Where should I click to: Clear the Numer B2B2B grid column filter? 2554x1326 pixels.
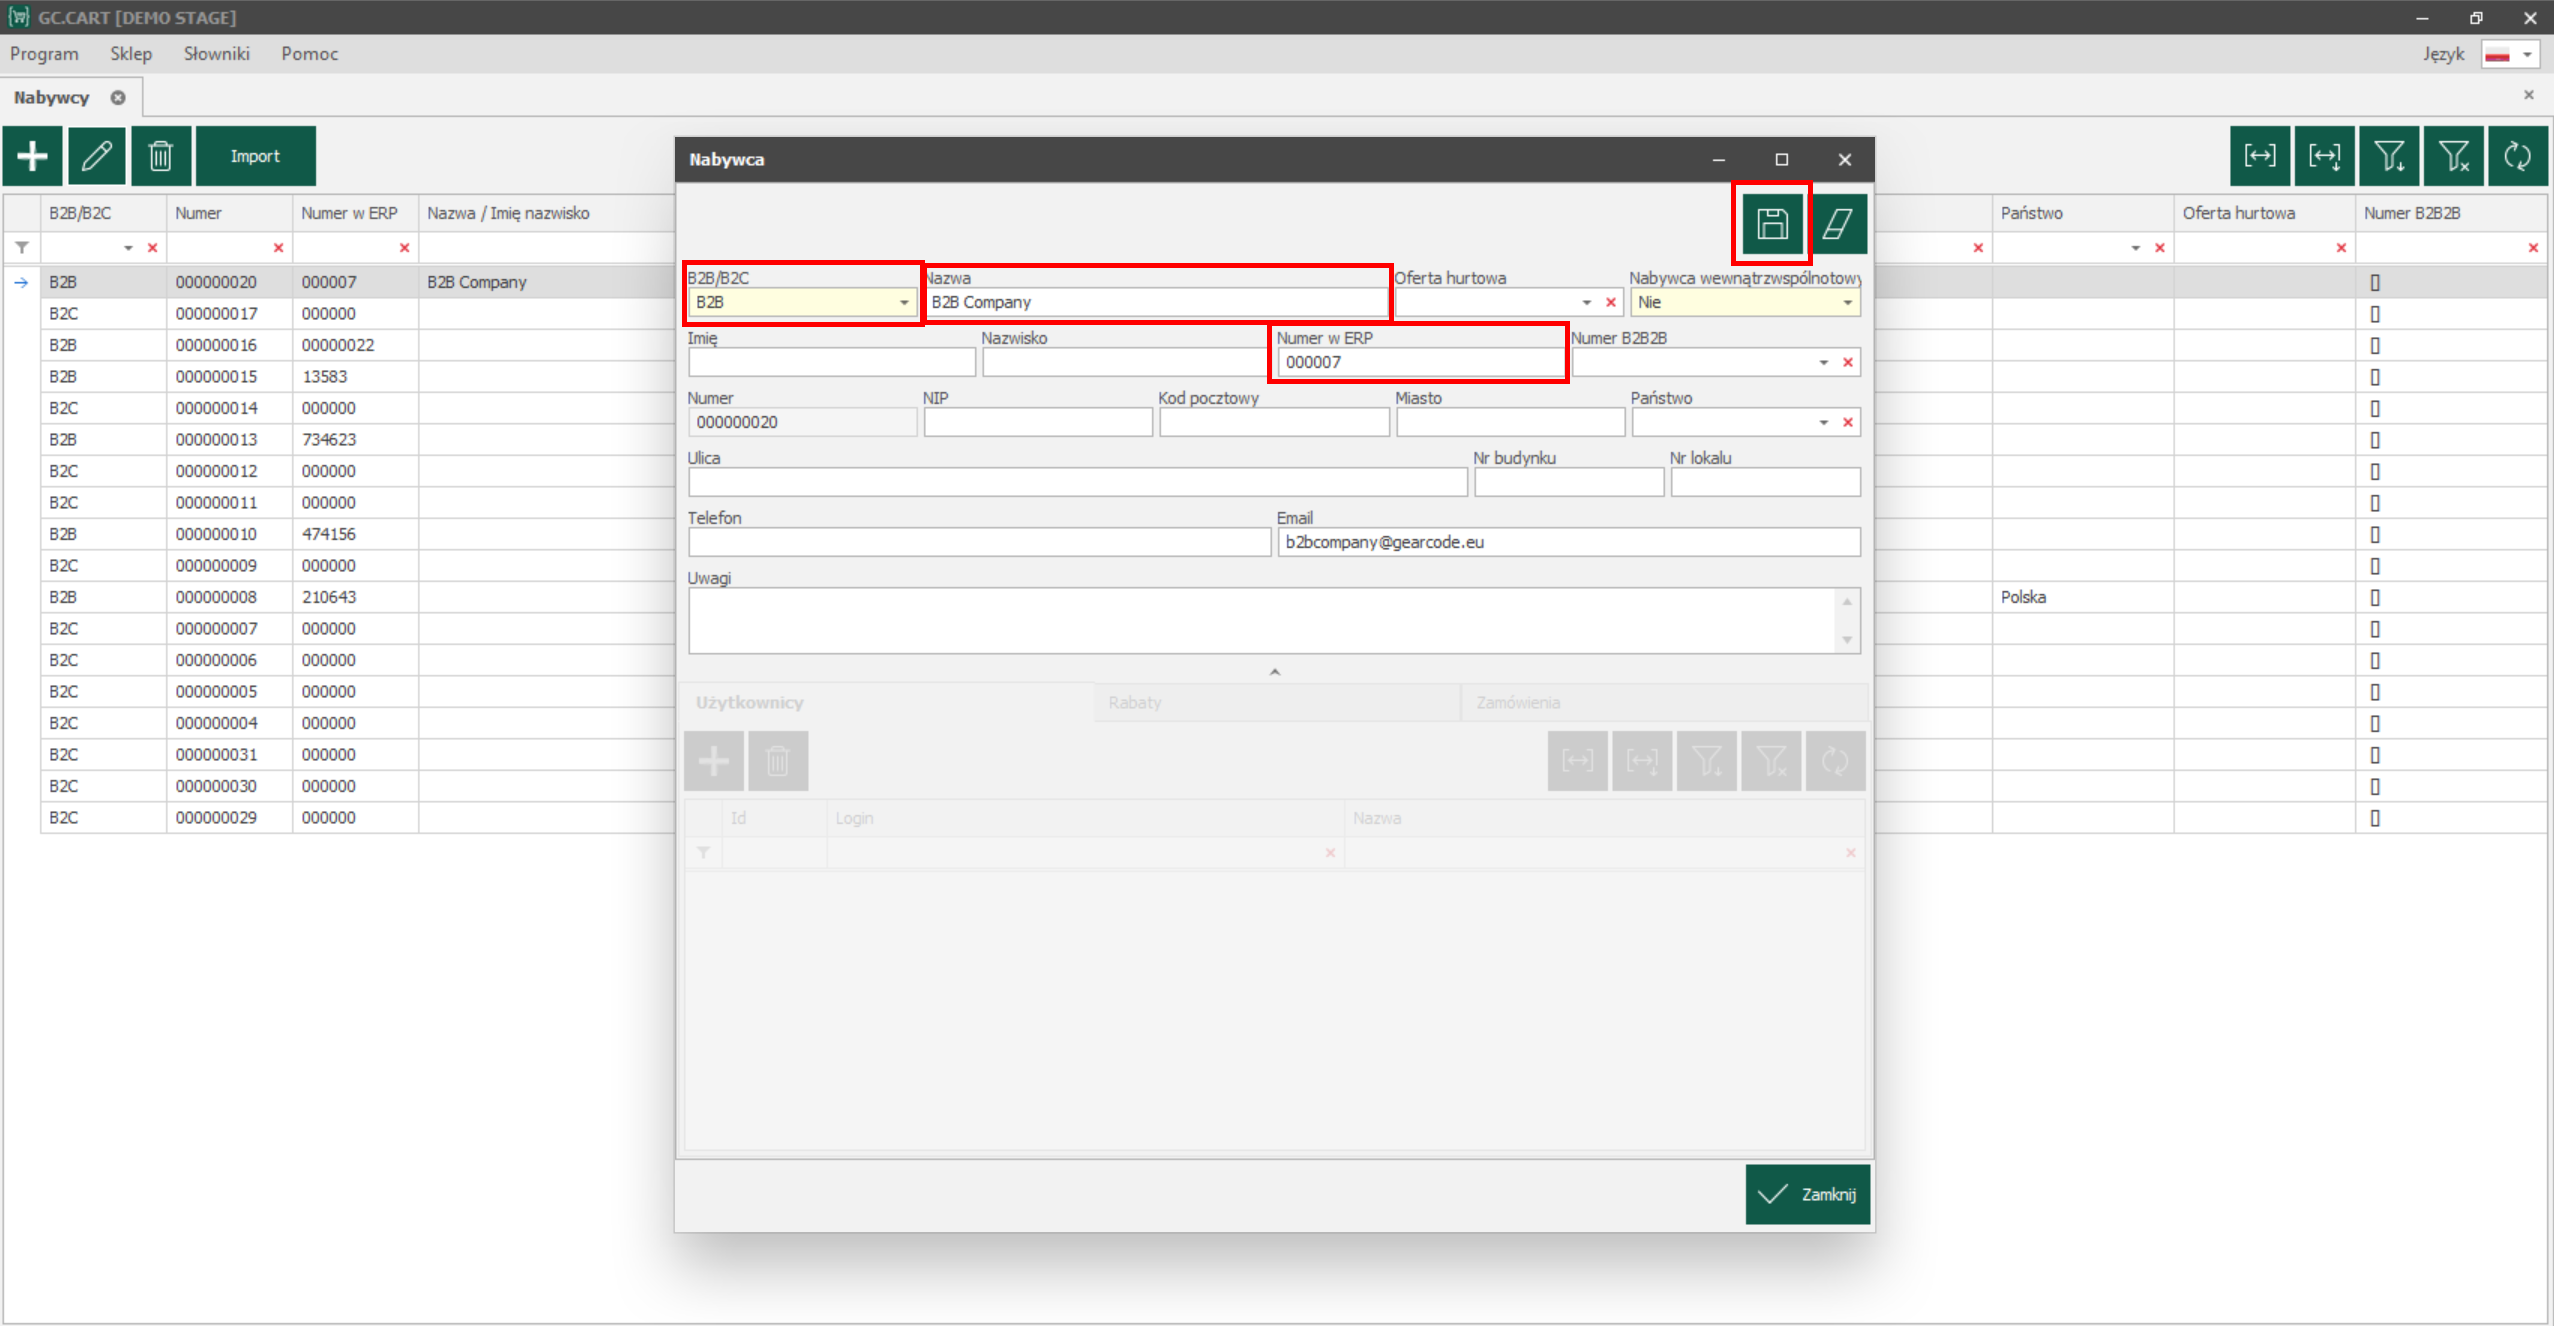point(2533,248)
